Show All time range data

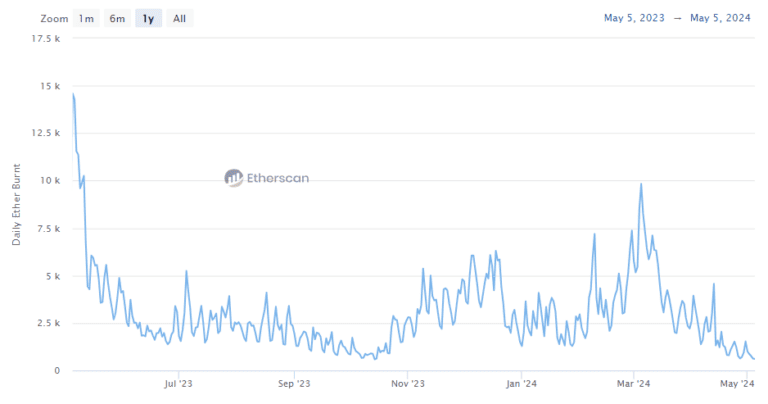pyautogui.click(x=179, y=18)
